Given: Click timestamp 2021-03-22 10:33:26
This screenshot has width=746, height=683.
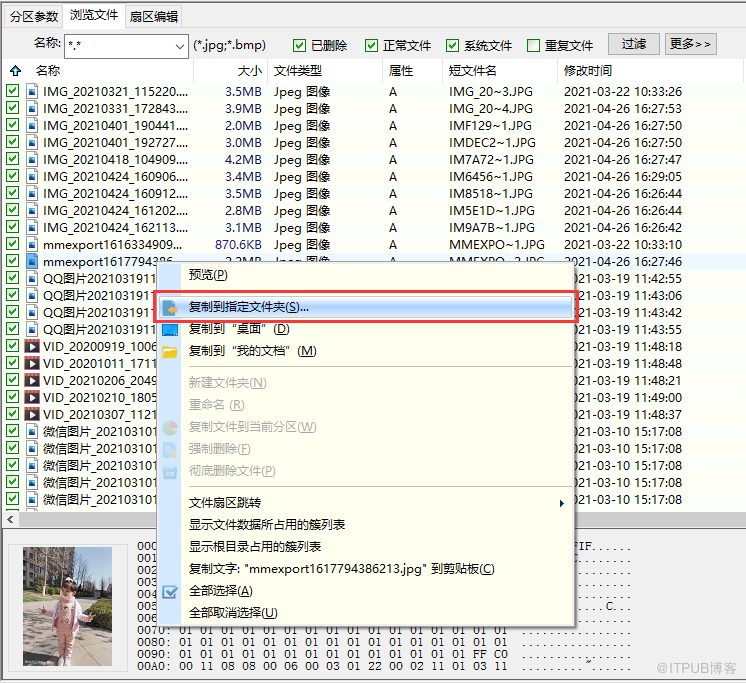Looking at the screenshot, I should (623, 91).
